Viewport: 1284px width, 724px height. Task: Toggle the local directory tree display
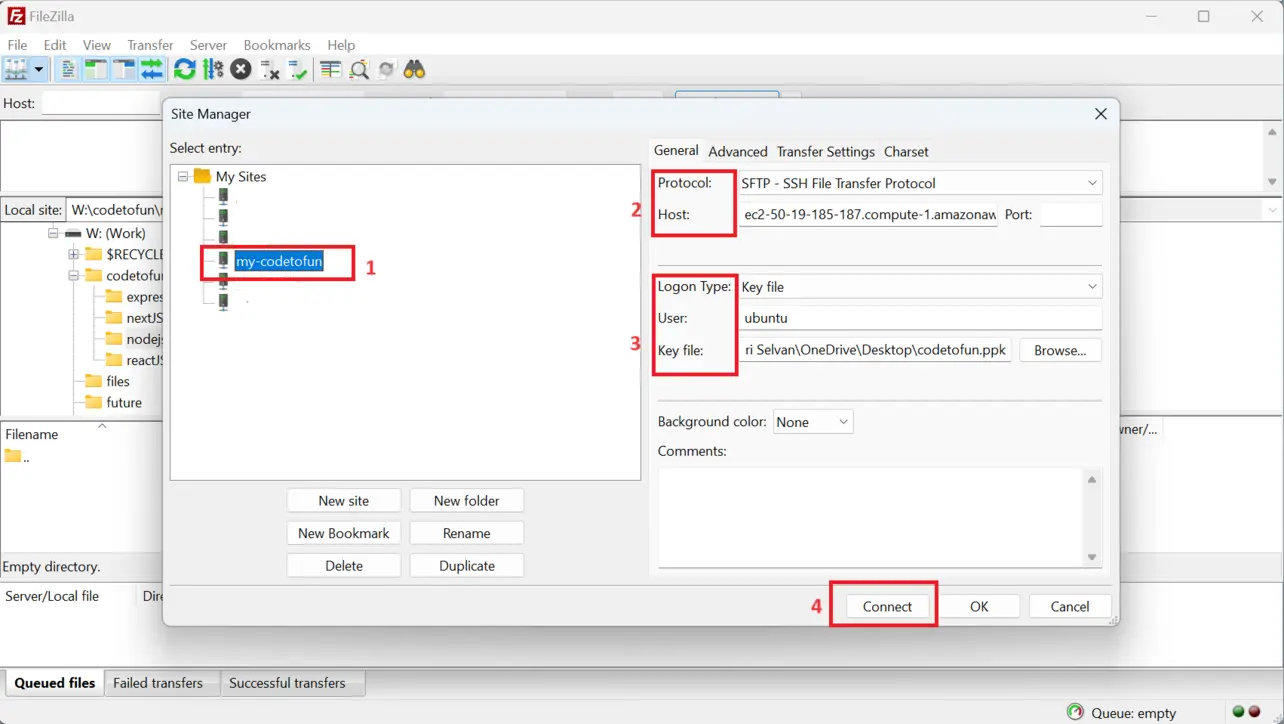pyautogui.click(x=96, y=69)
